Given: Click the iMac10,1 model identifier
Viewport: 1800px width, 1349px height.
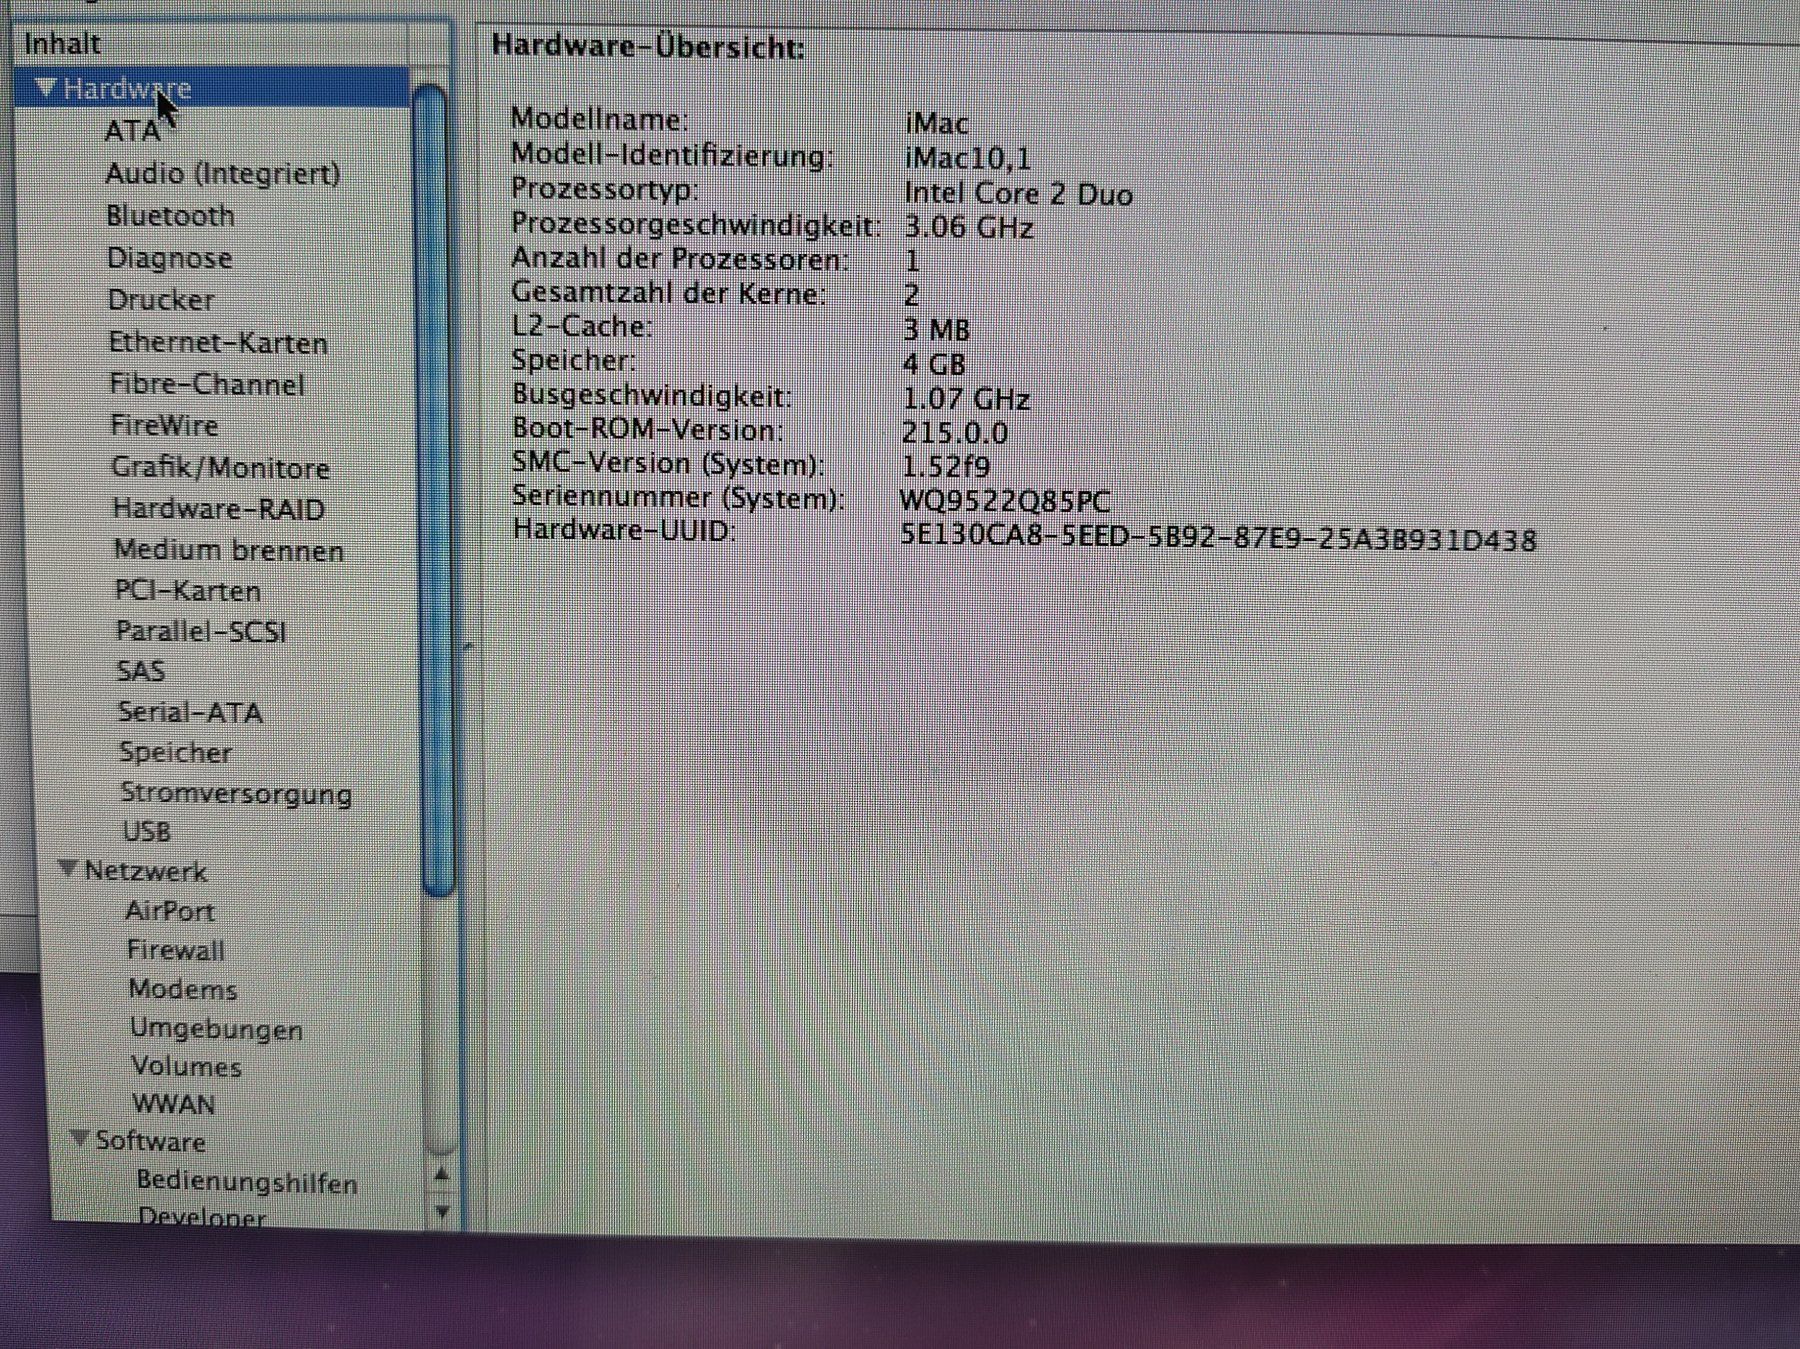Looking at the screenshot, I should (967, 158).
